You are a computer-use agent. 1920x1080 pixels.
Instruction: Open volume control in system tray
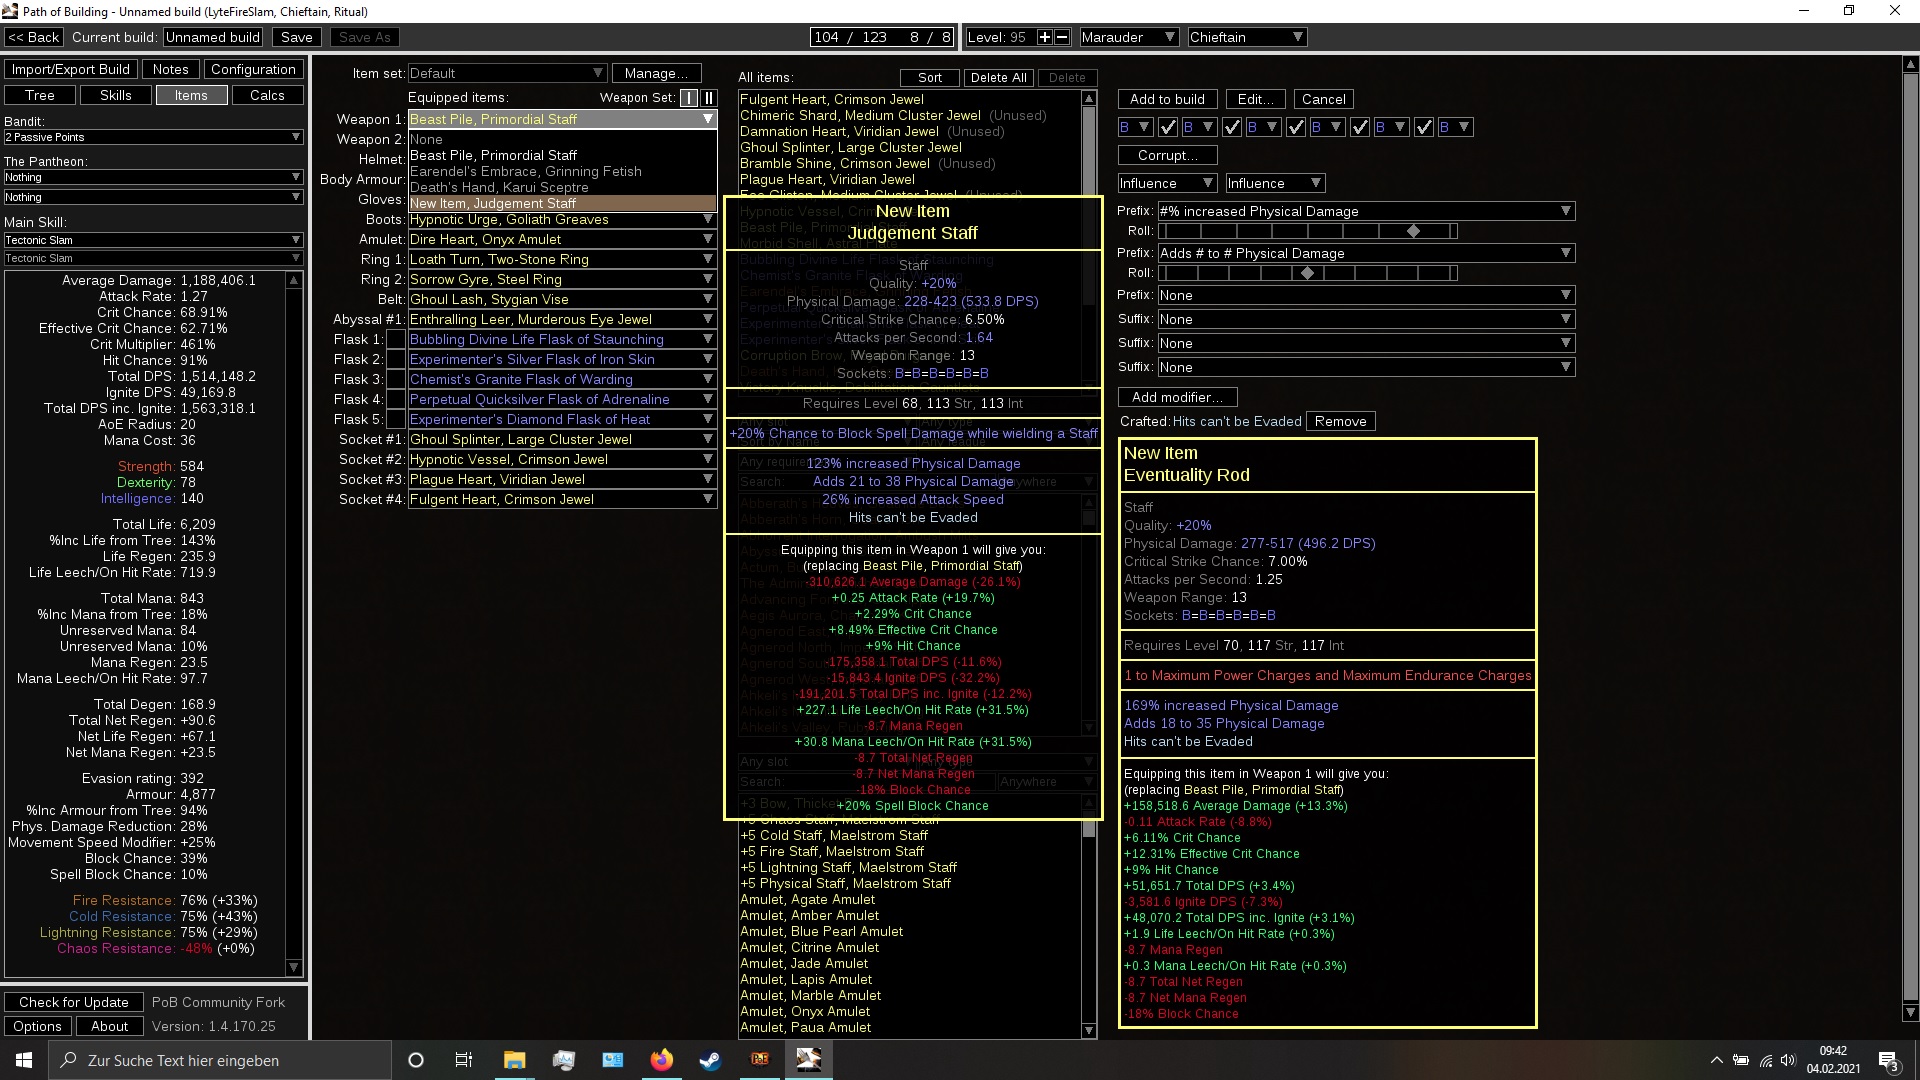(1788, 1060)
